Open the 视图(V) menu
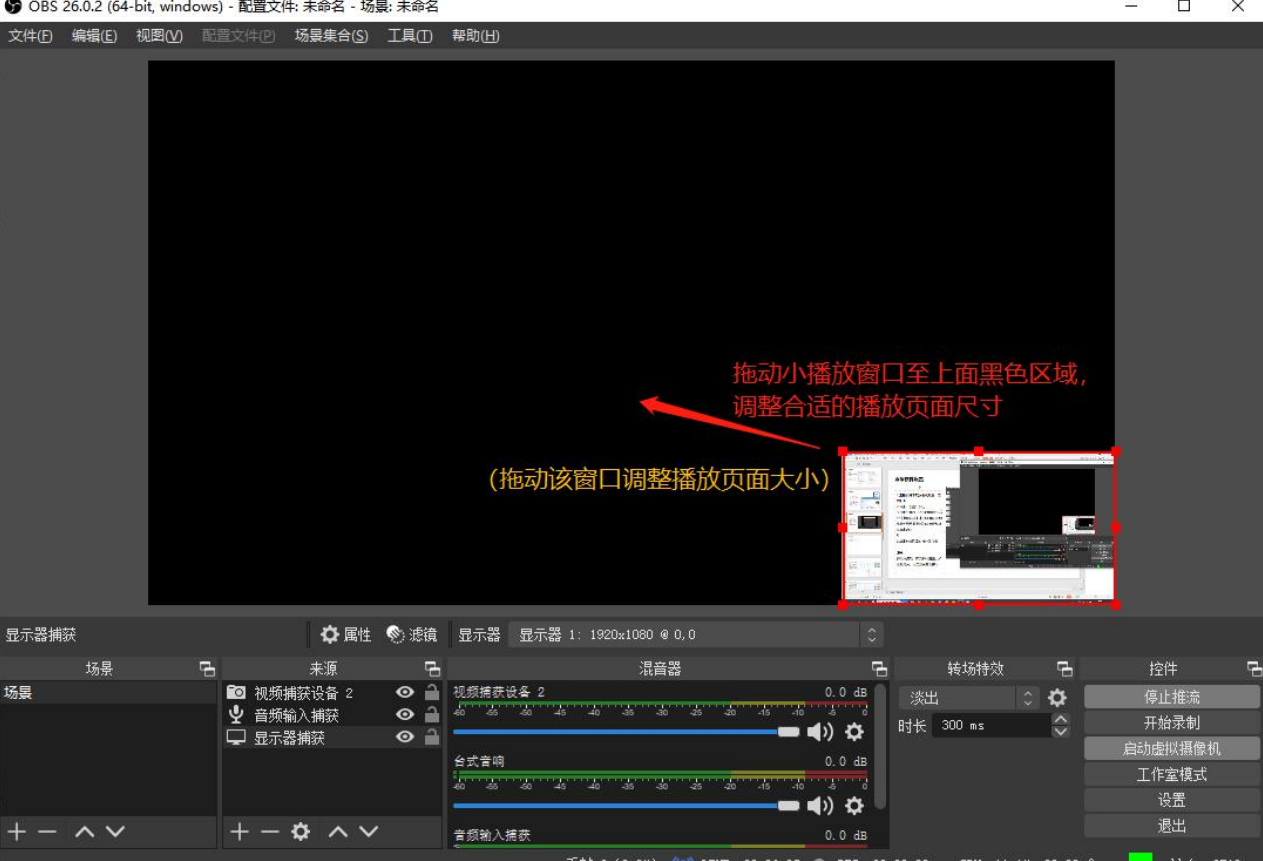This screenshot has height=861, width=1263. (159, 36)
